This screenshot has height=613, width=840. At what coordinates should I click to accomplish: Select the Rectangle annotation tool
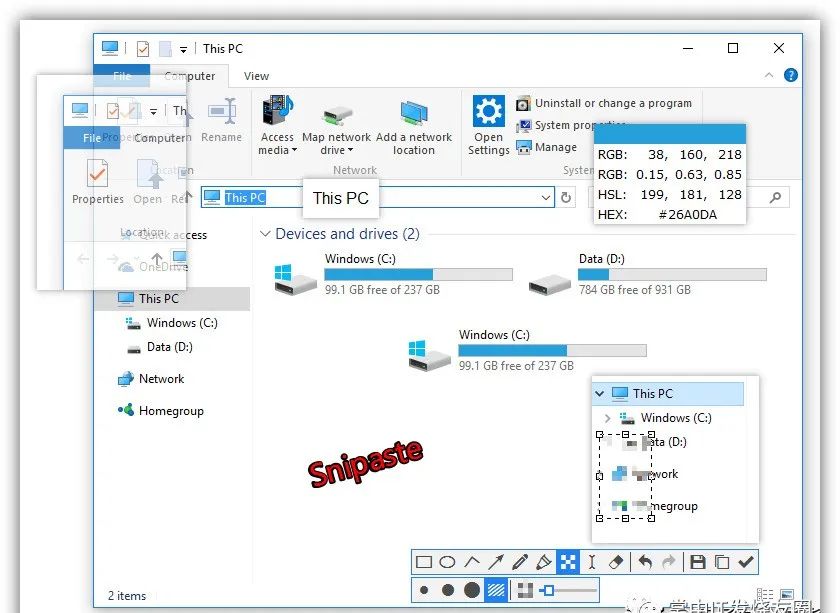[424, 562]
